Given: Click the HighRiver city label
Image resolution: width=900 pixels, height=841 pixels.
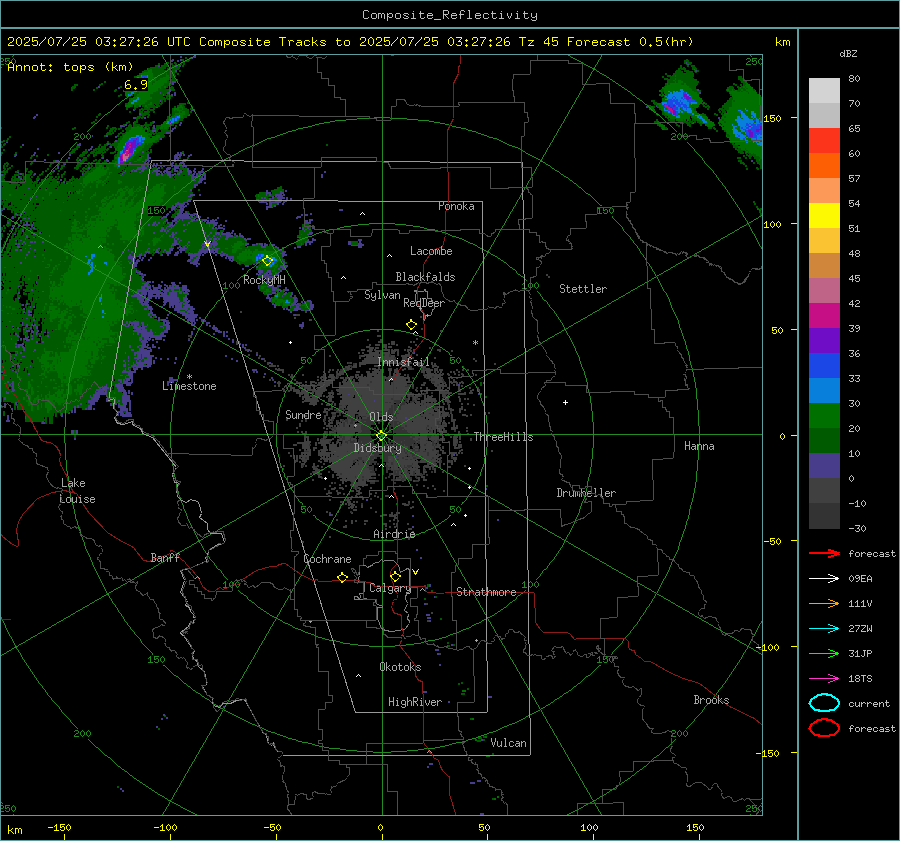Looking at the screenshot, I should point(415,702).
